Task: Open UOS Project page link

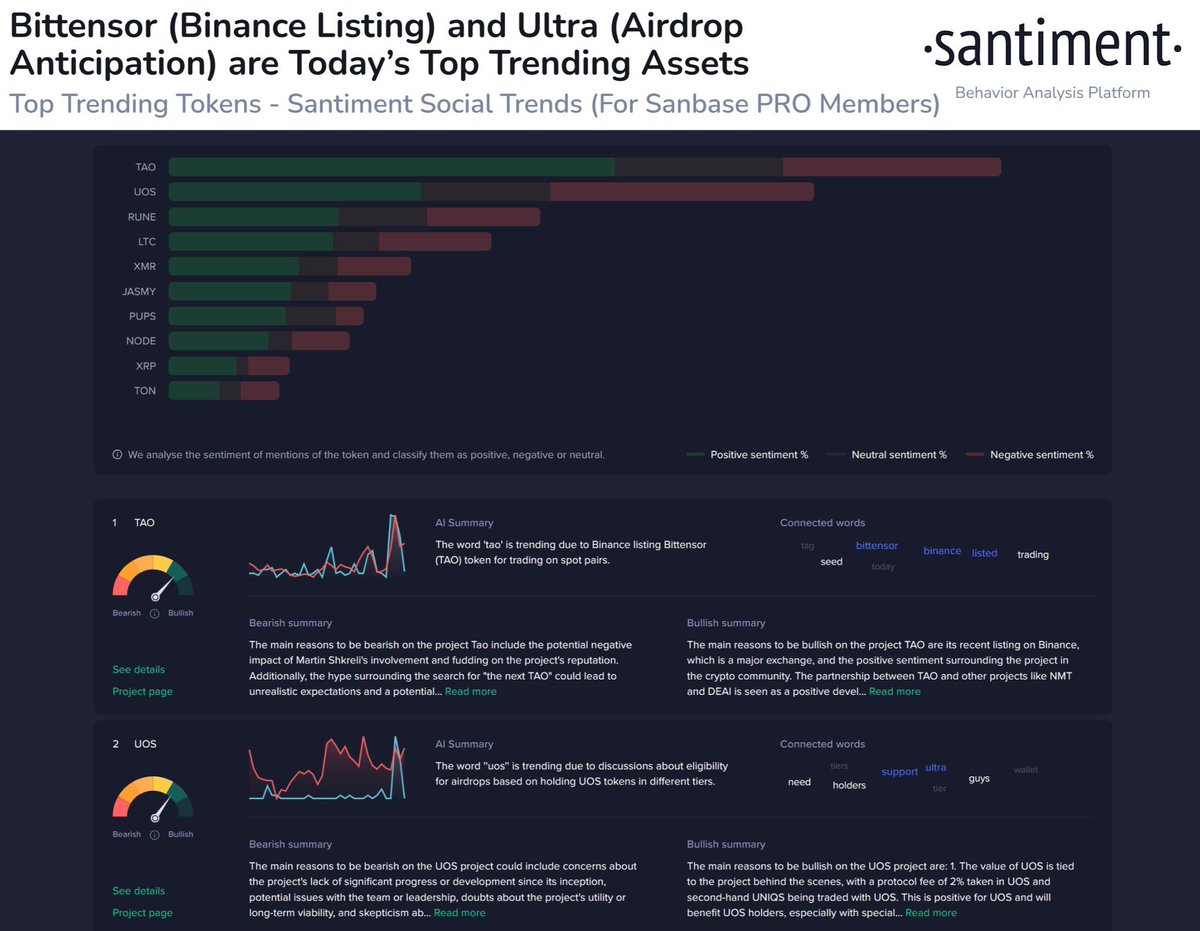Action: pyautogui.click(x=142, y=913)
